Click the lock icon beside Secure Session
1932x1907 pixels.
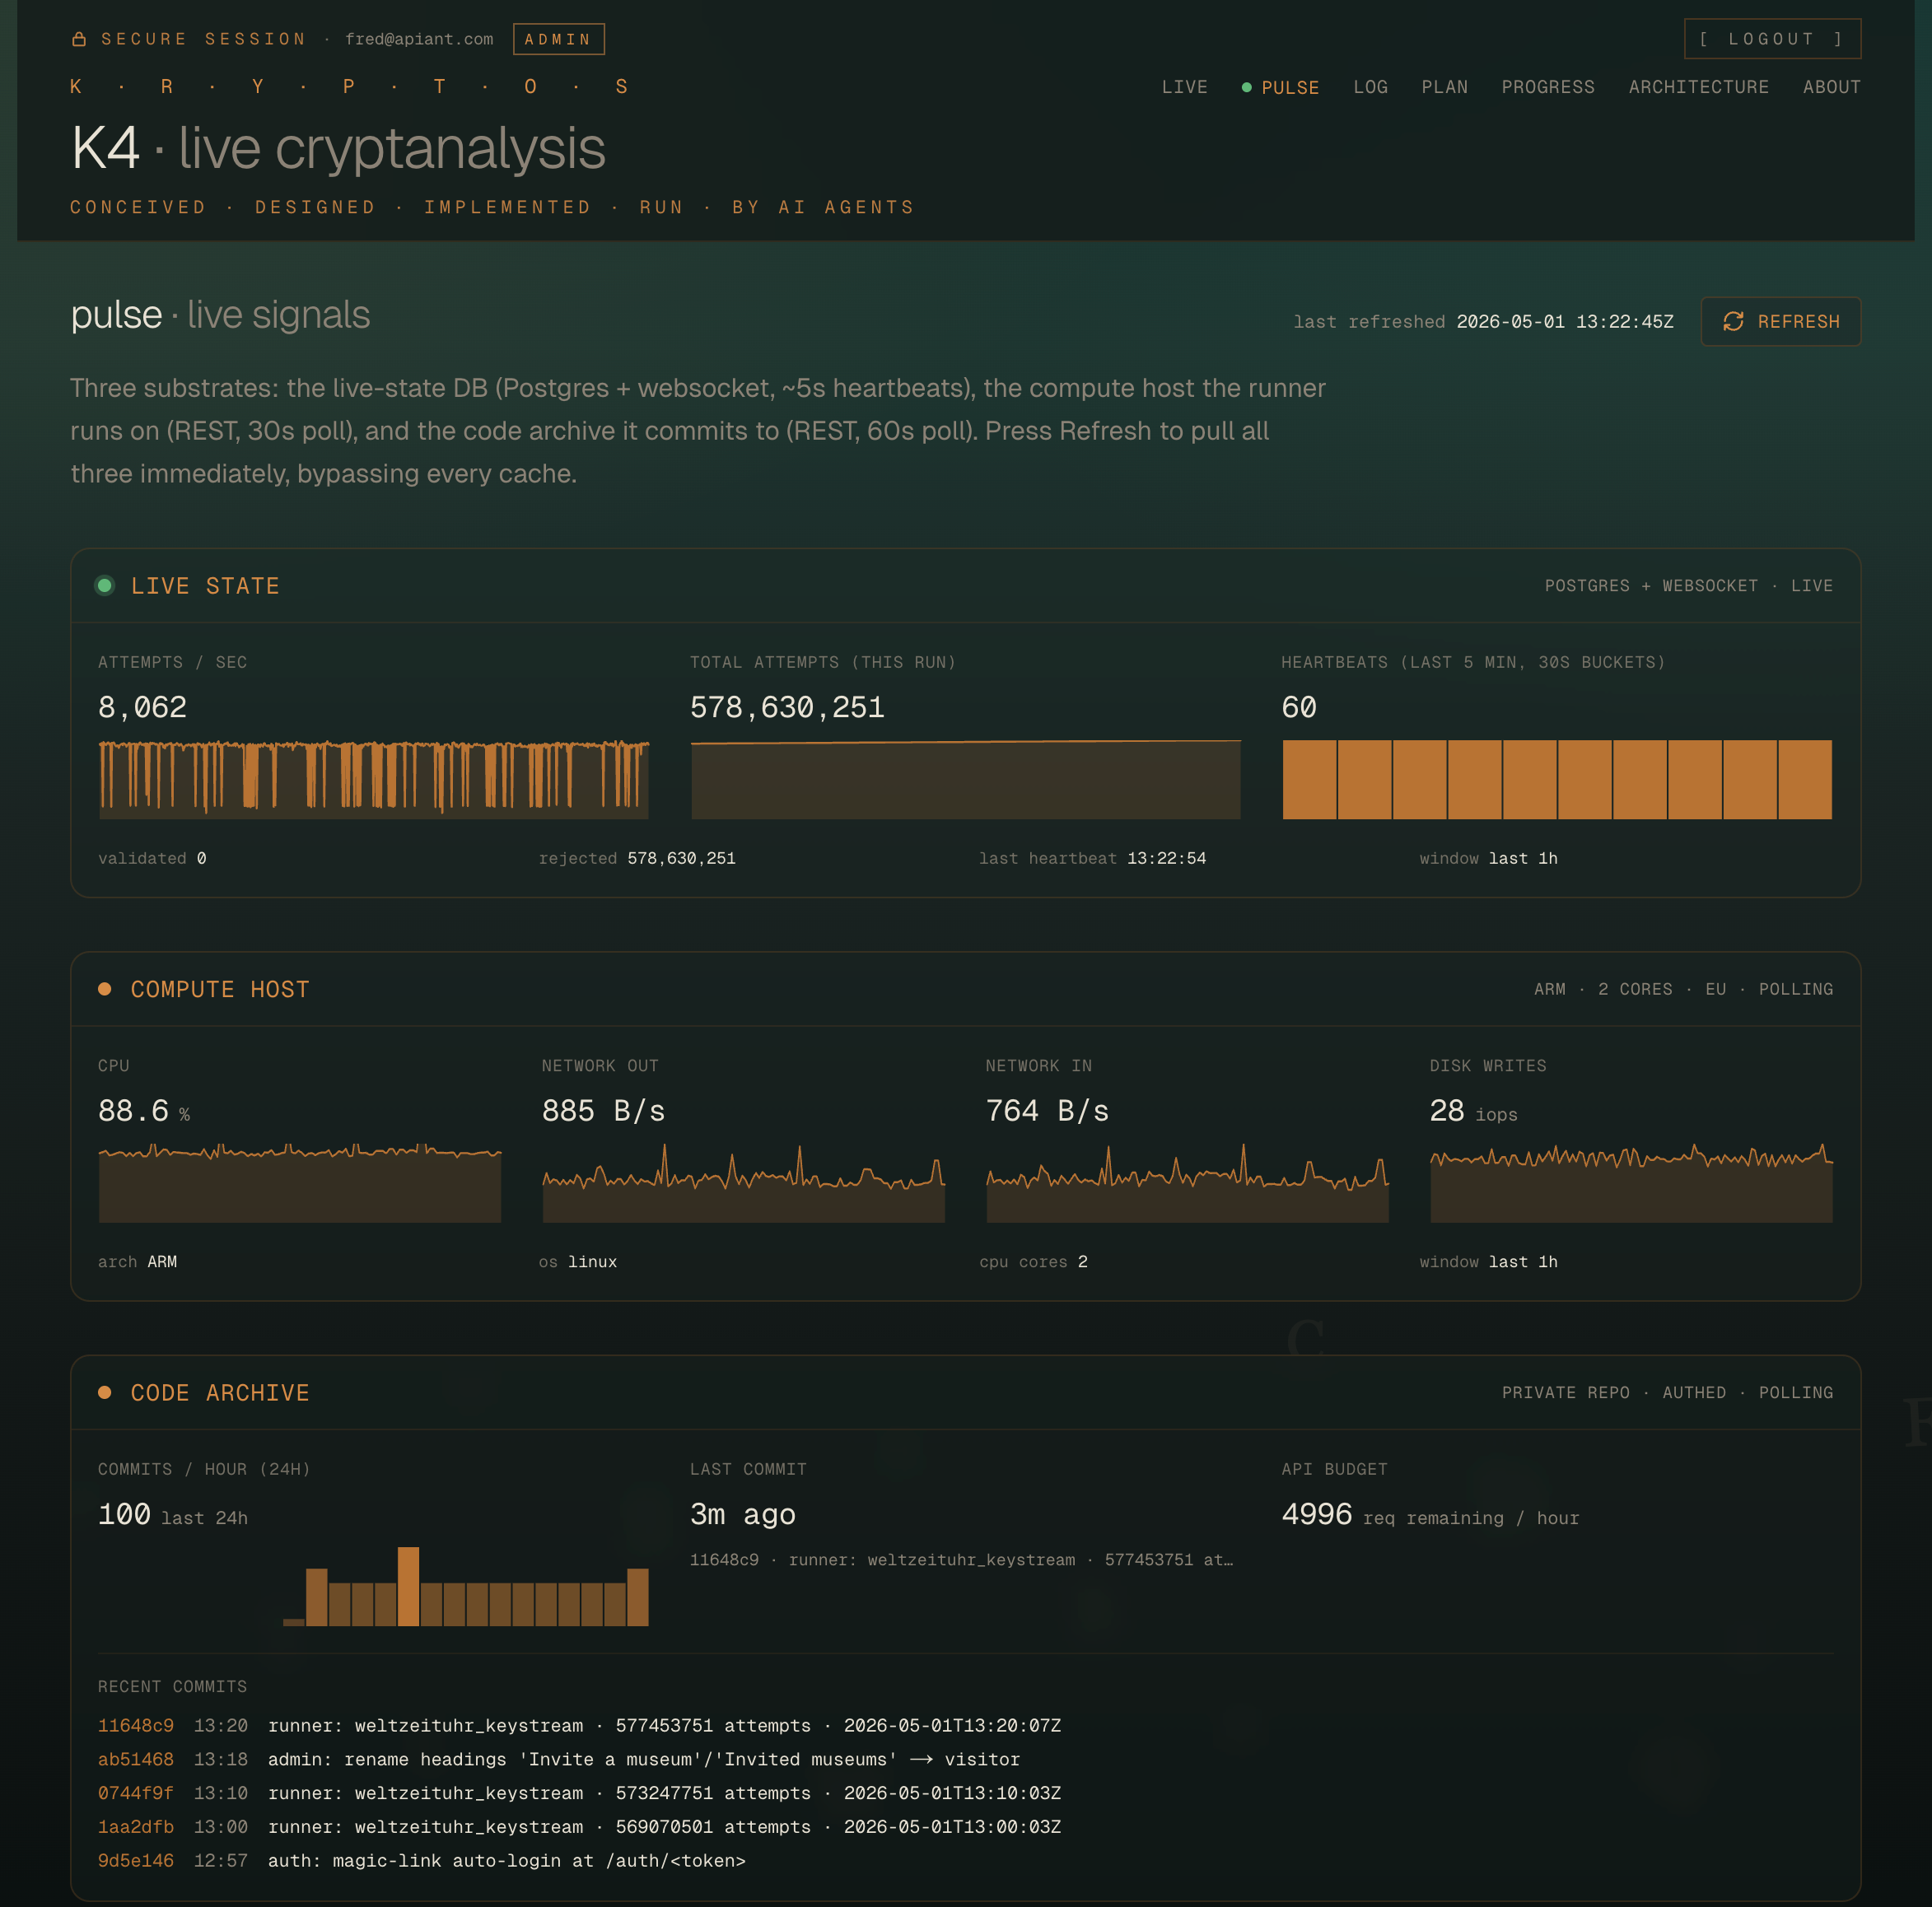click(79, 39)
